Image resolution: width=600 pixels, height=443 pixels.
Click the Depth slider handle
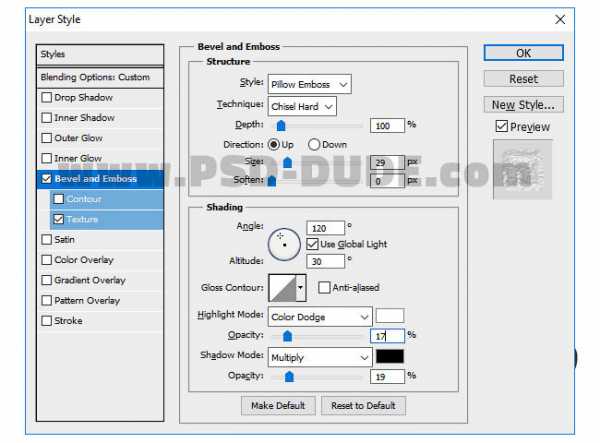(281, 126)
